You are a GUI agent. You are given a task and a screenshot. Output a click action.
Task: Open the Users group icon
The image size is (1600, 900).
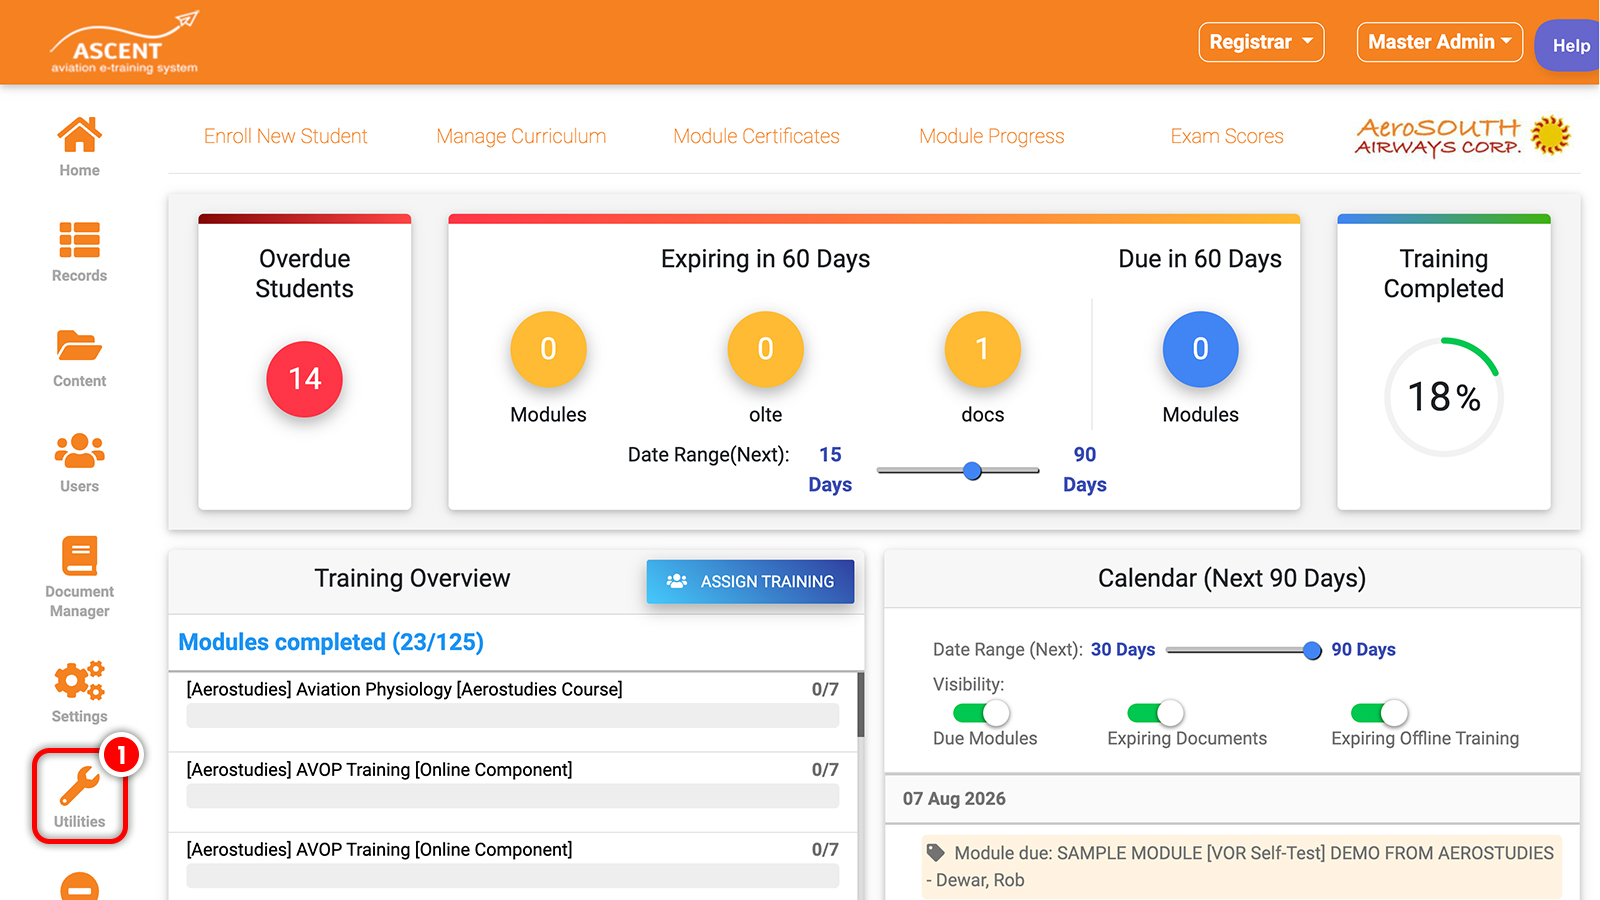coord(79,451)
